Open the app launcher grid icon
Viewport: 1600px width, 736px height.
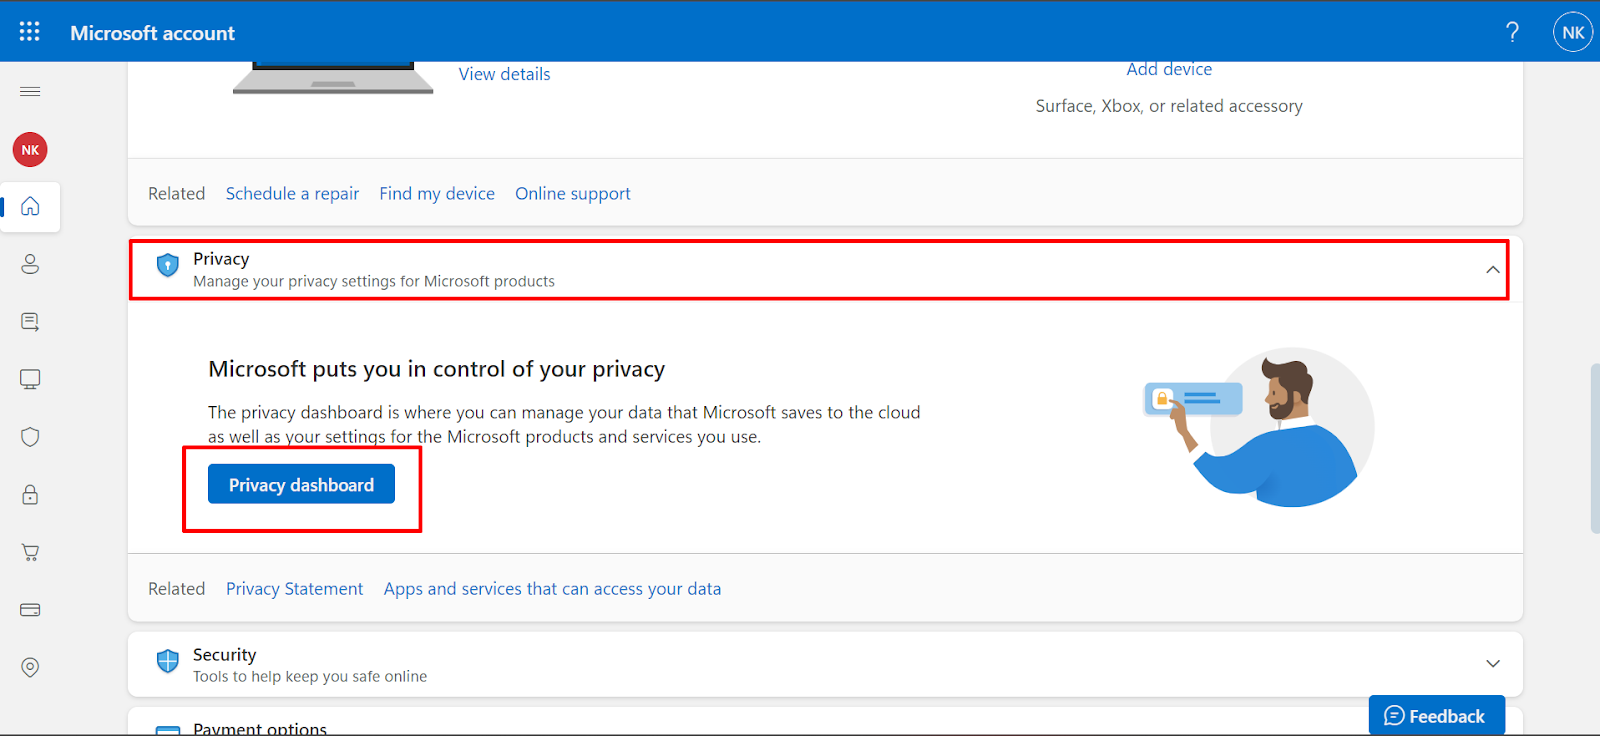tap(30, 32)
